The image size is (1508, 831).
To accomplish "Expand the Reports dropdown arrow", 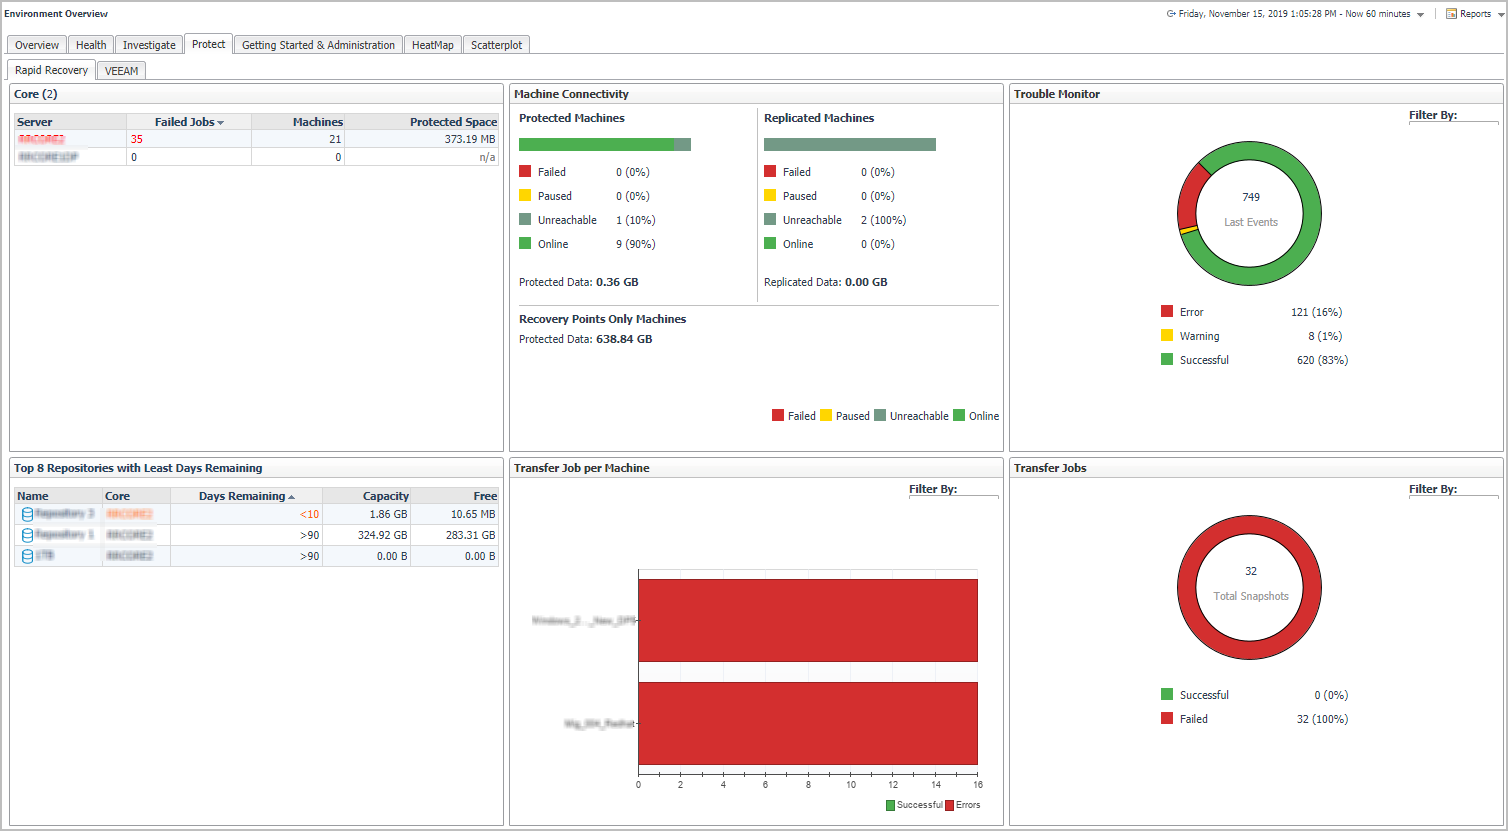I will [x=1500, y=15].
